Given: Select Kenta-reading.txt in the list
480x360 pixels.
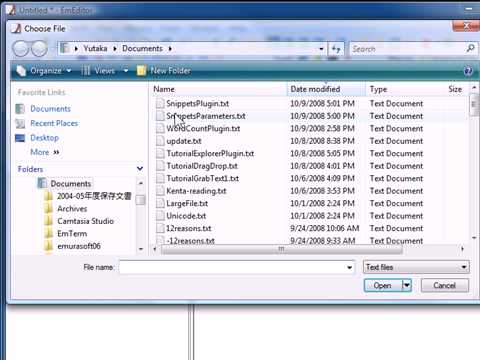Looking at the screenshot, I should point(196,191).
